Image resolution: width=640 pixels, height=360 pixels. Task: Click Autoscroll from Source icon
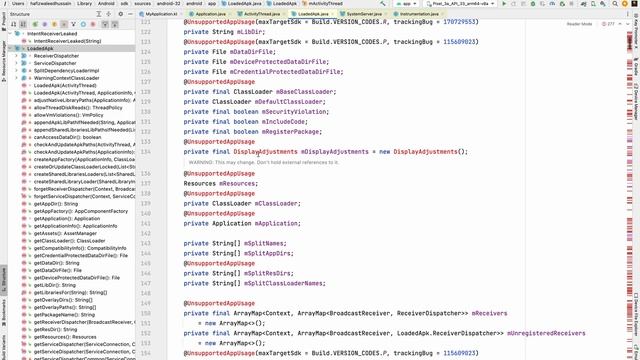[x=115, y=24]
